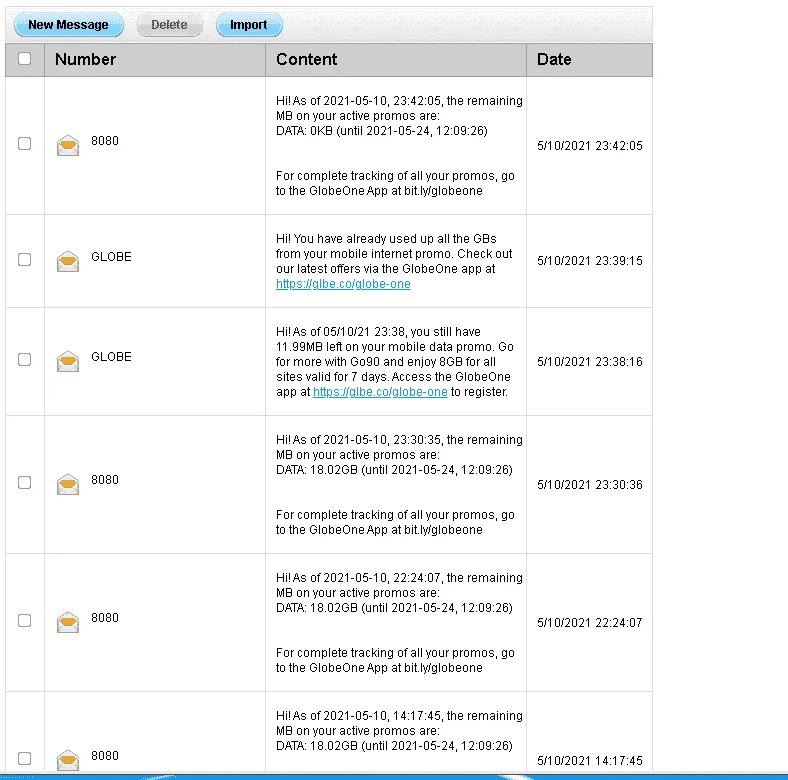Open envelope icon for GLOBE message at 23:38:16
788x780 pixels.
coord(68,361)
